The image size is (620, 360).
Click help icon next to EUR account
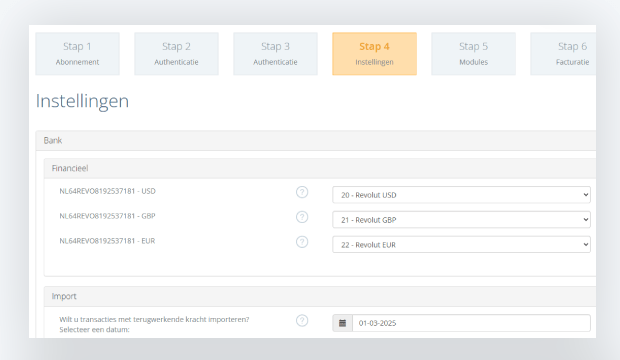click(302, 242)
